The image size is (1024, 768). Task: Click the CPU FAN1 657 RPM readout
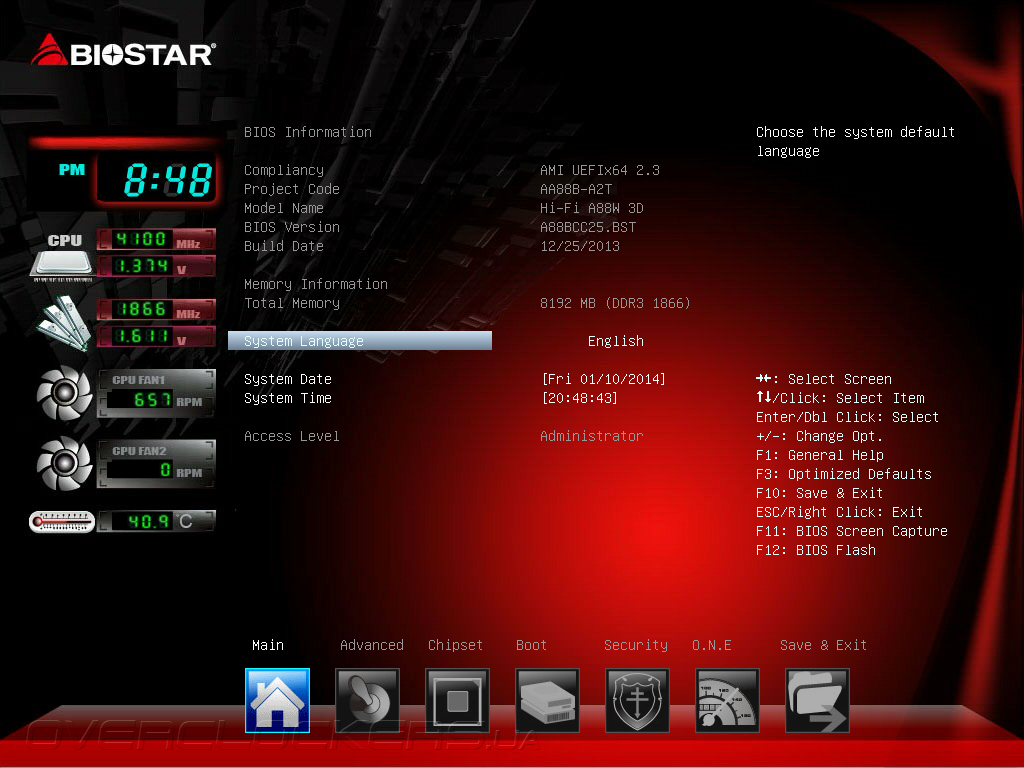[156, 394]
